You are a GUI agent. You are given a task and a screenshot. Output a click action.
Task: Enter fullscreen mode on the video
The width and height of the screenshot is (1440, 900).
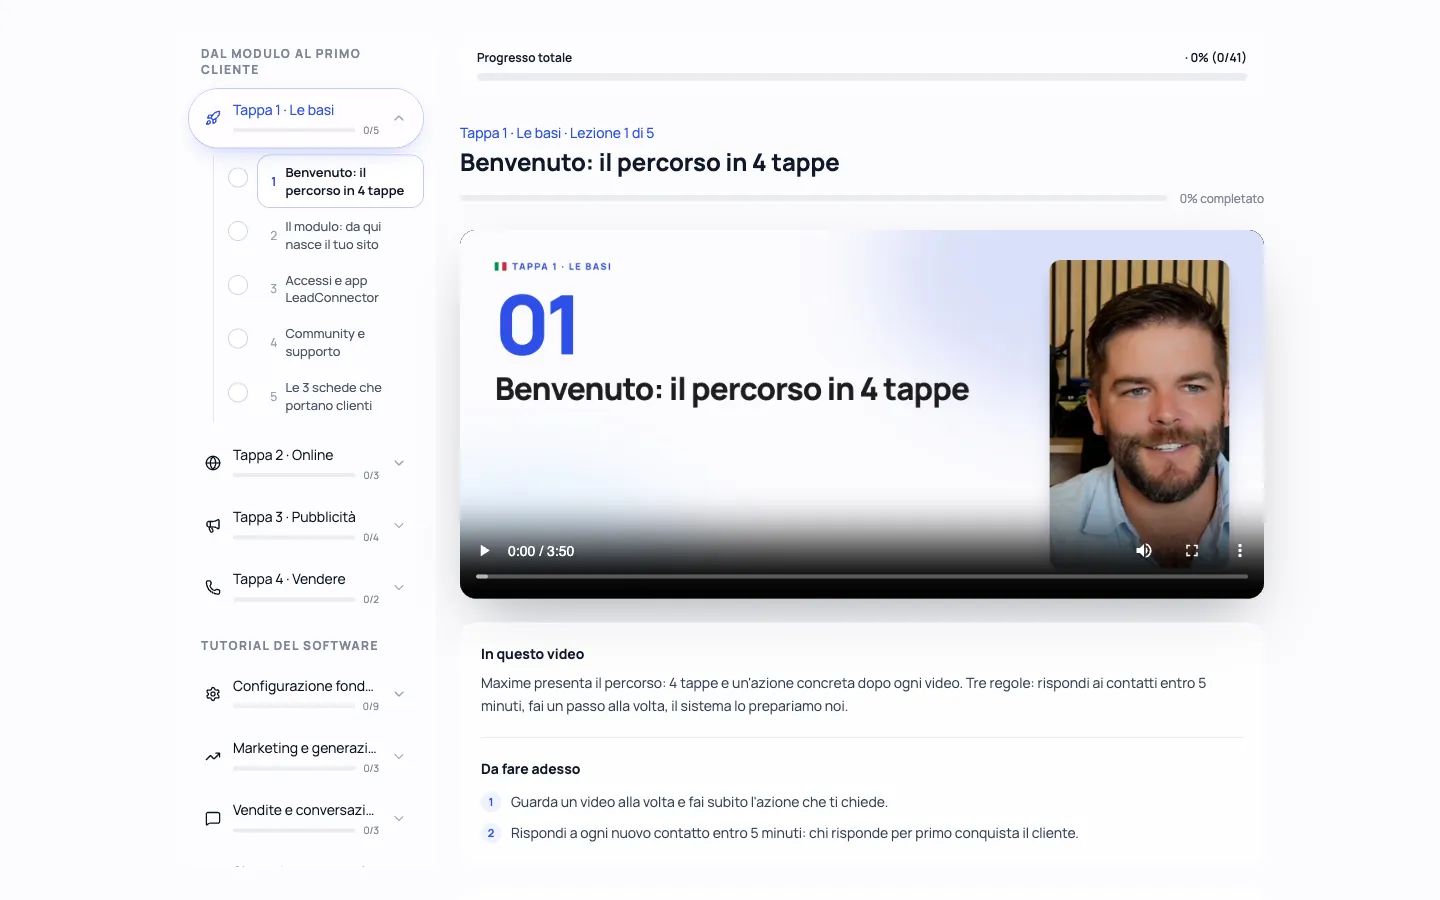point(1192,551)
